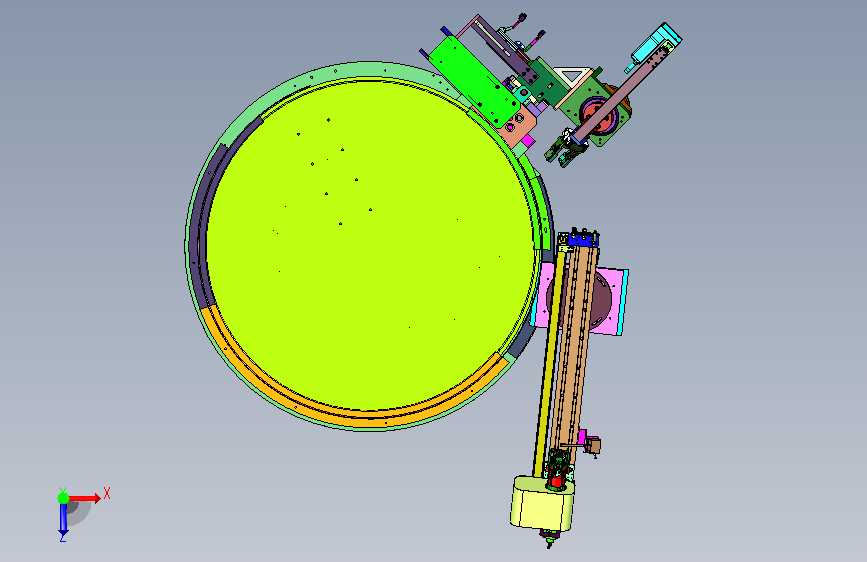Click the green Y axis dot of triad
The width and height of the screenshot is (867, 562).
point(64,498)
